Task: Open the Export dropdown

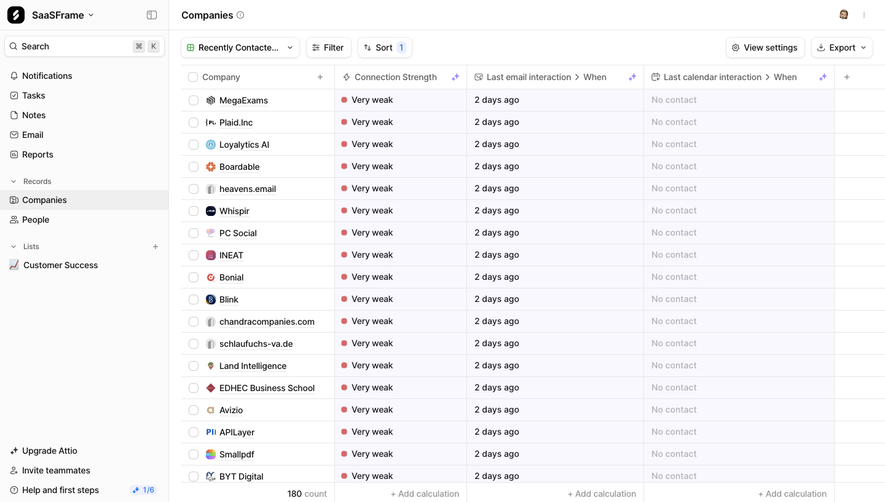Action: [842, 47]
